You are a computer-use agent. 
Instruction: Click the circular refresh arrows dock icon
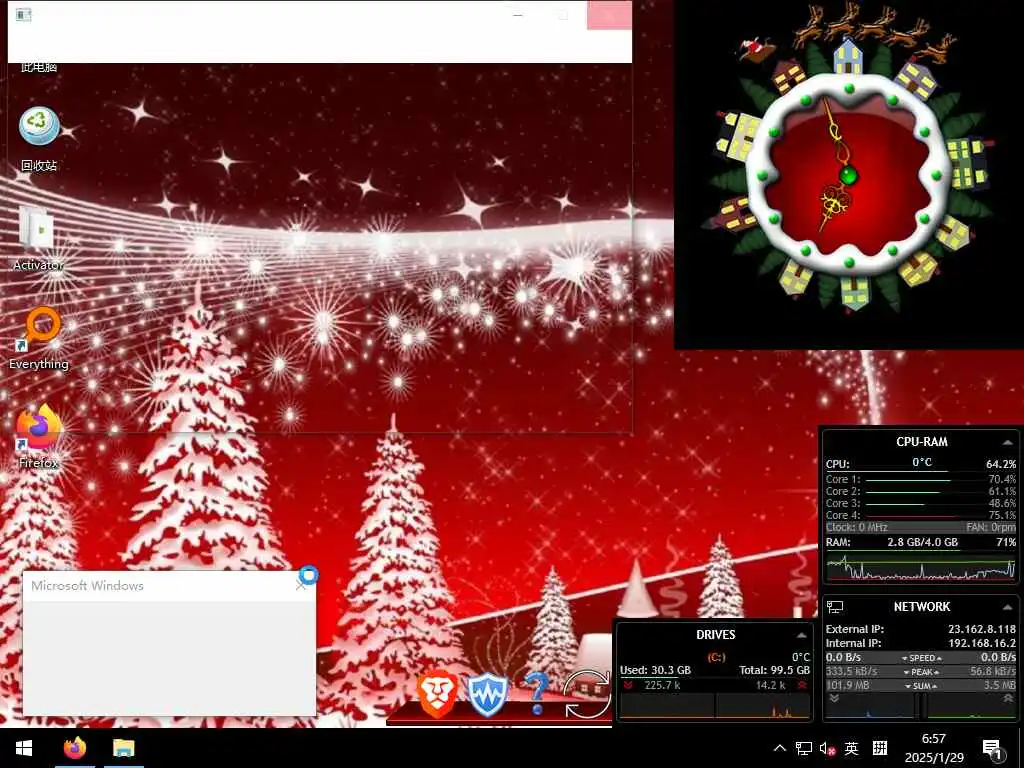point(586,695)
